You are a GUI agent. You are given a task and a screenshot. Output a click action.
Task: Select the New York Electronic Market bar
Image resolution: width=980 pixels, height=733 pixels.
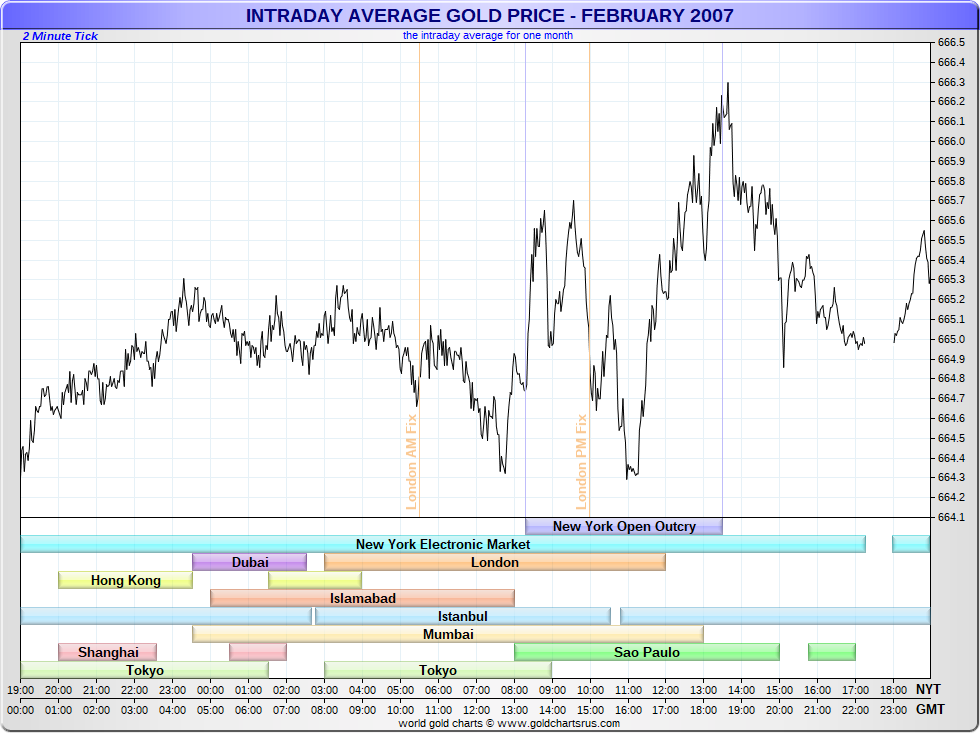442,544
